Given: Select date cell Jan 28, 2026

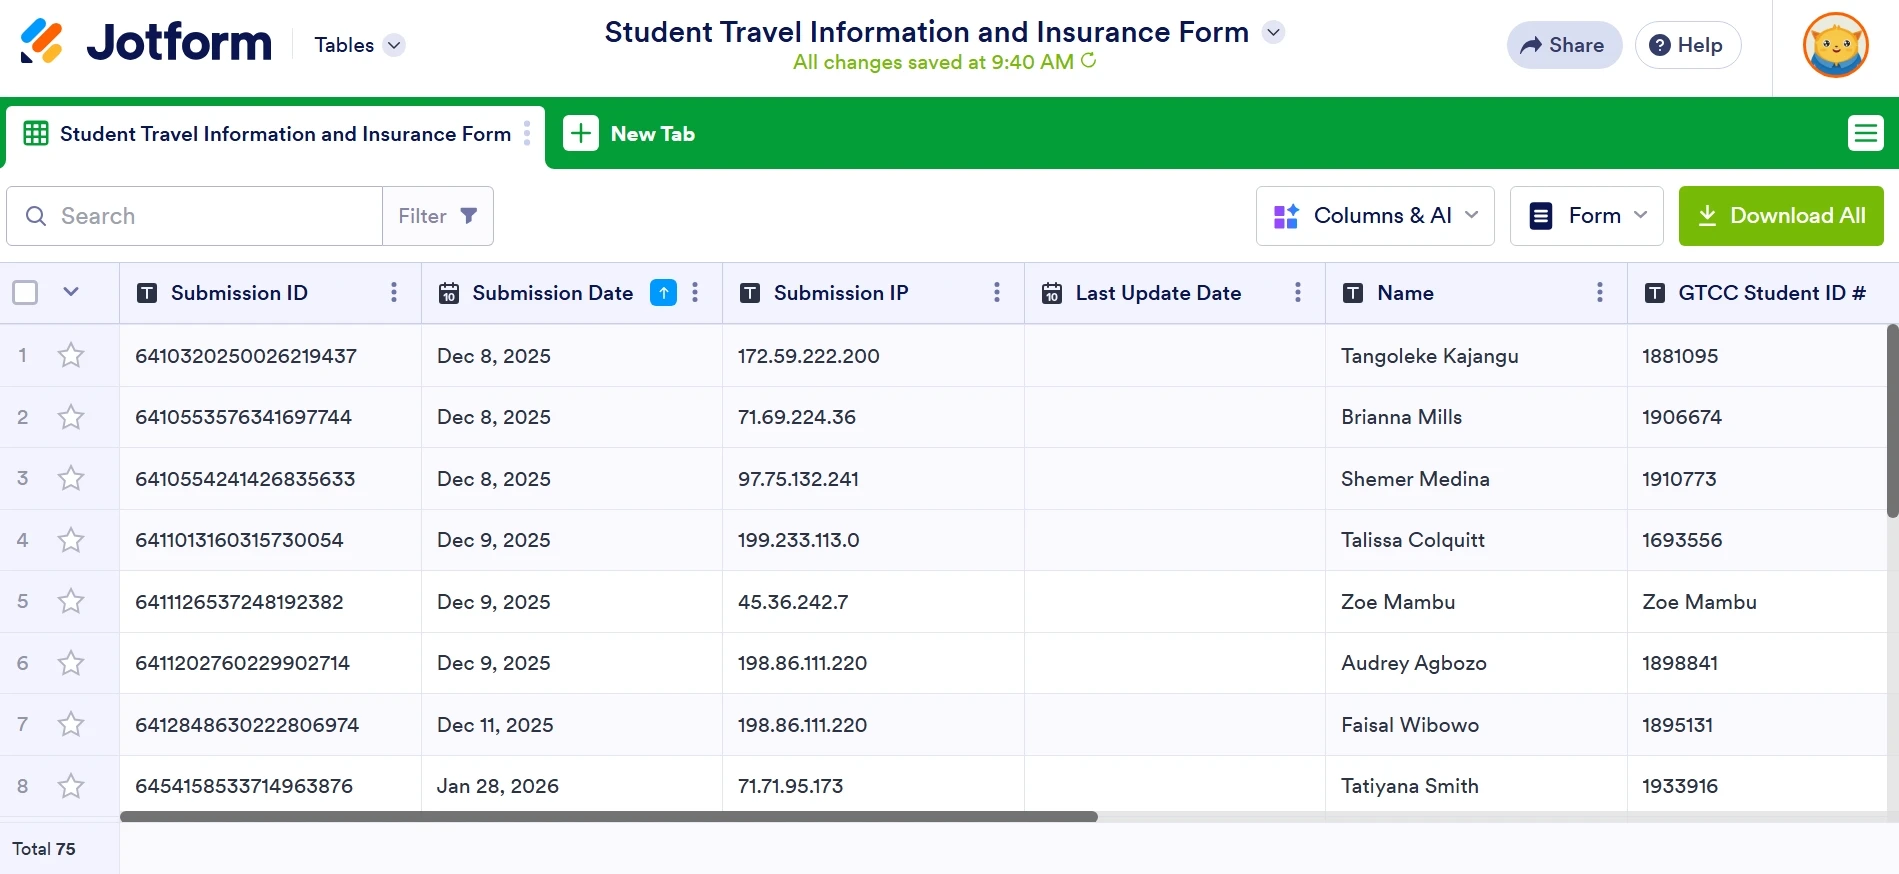Looking at the screenshot, I should (572, 786).
